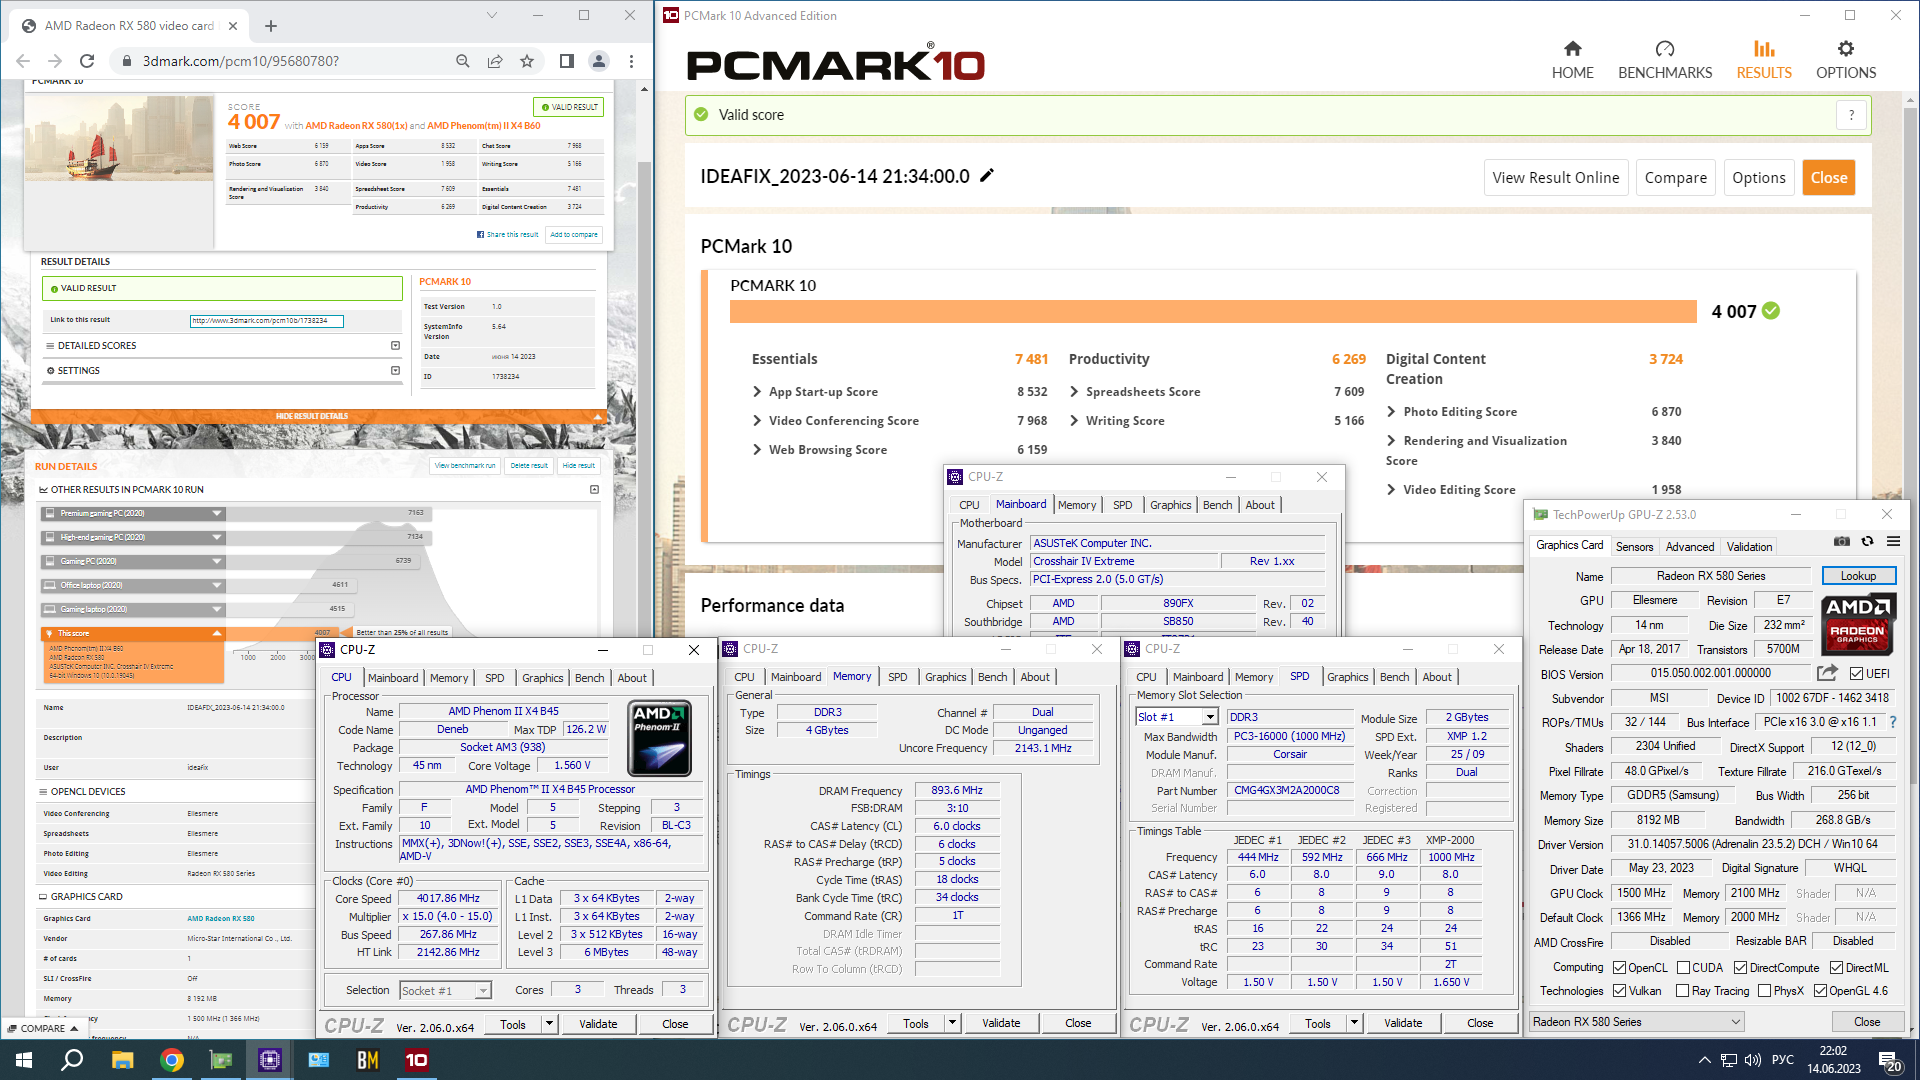Open PCMark 10 taskbar icon
Screen dimensions: 1920x1080
[x=417, y=1060]
